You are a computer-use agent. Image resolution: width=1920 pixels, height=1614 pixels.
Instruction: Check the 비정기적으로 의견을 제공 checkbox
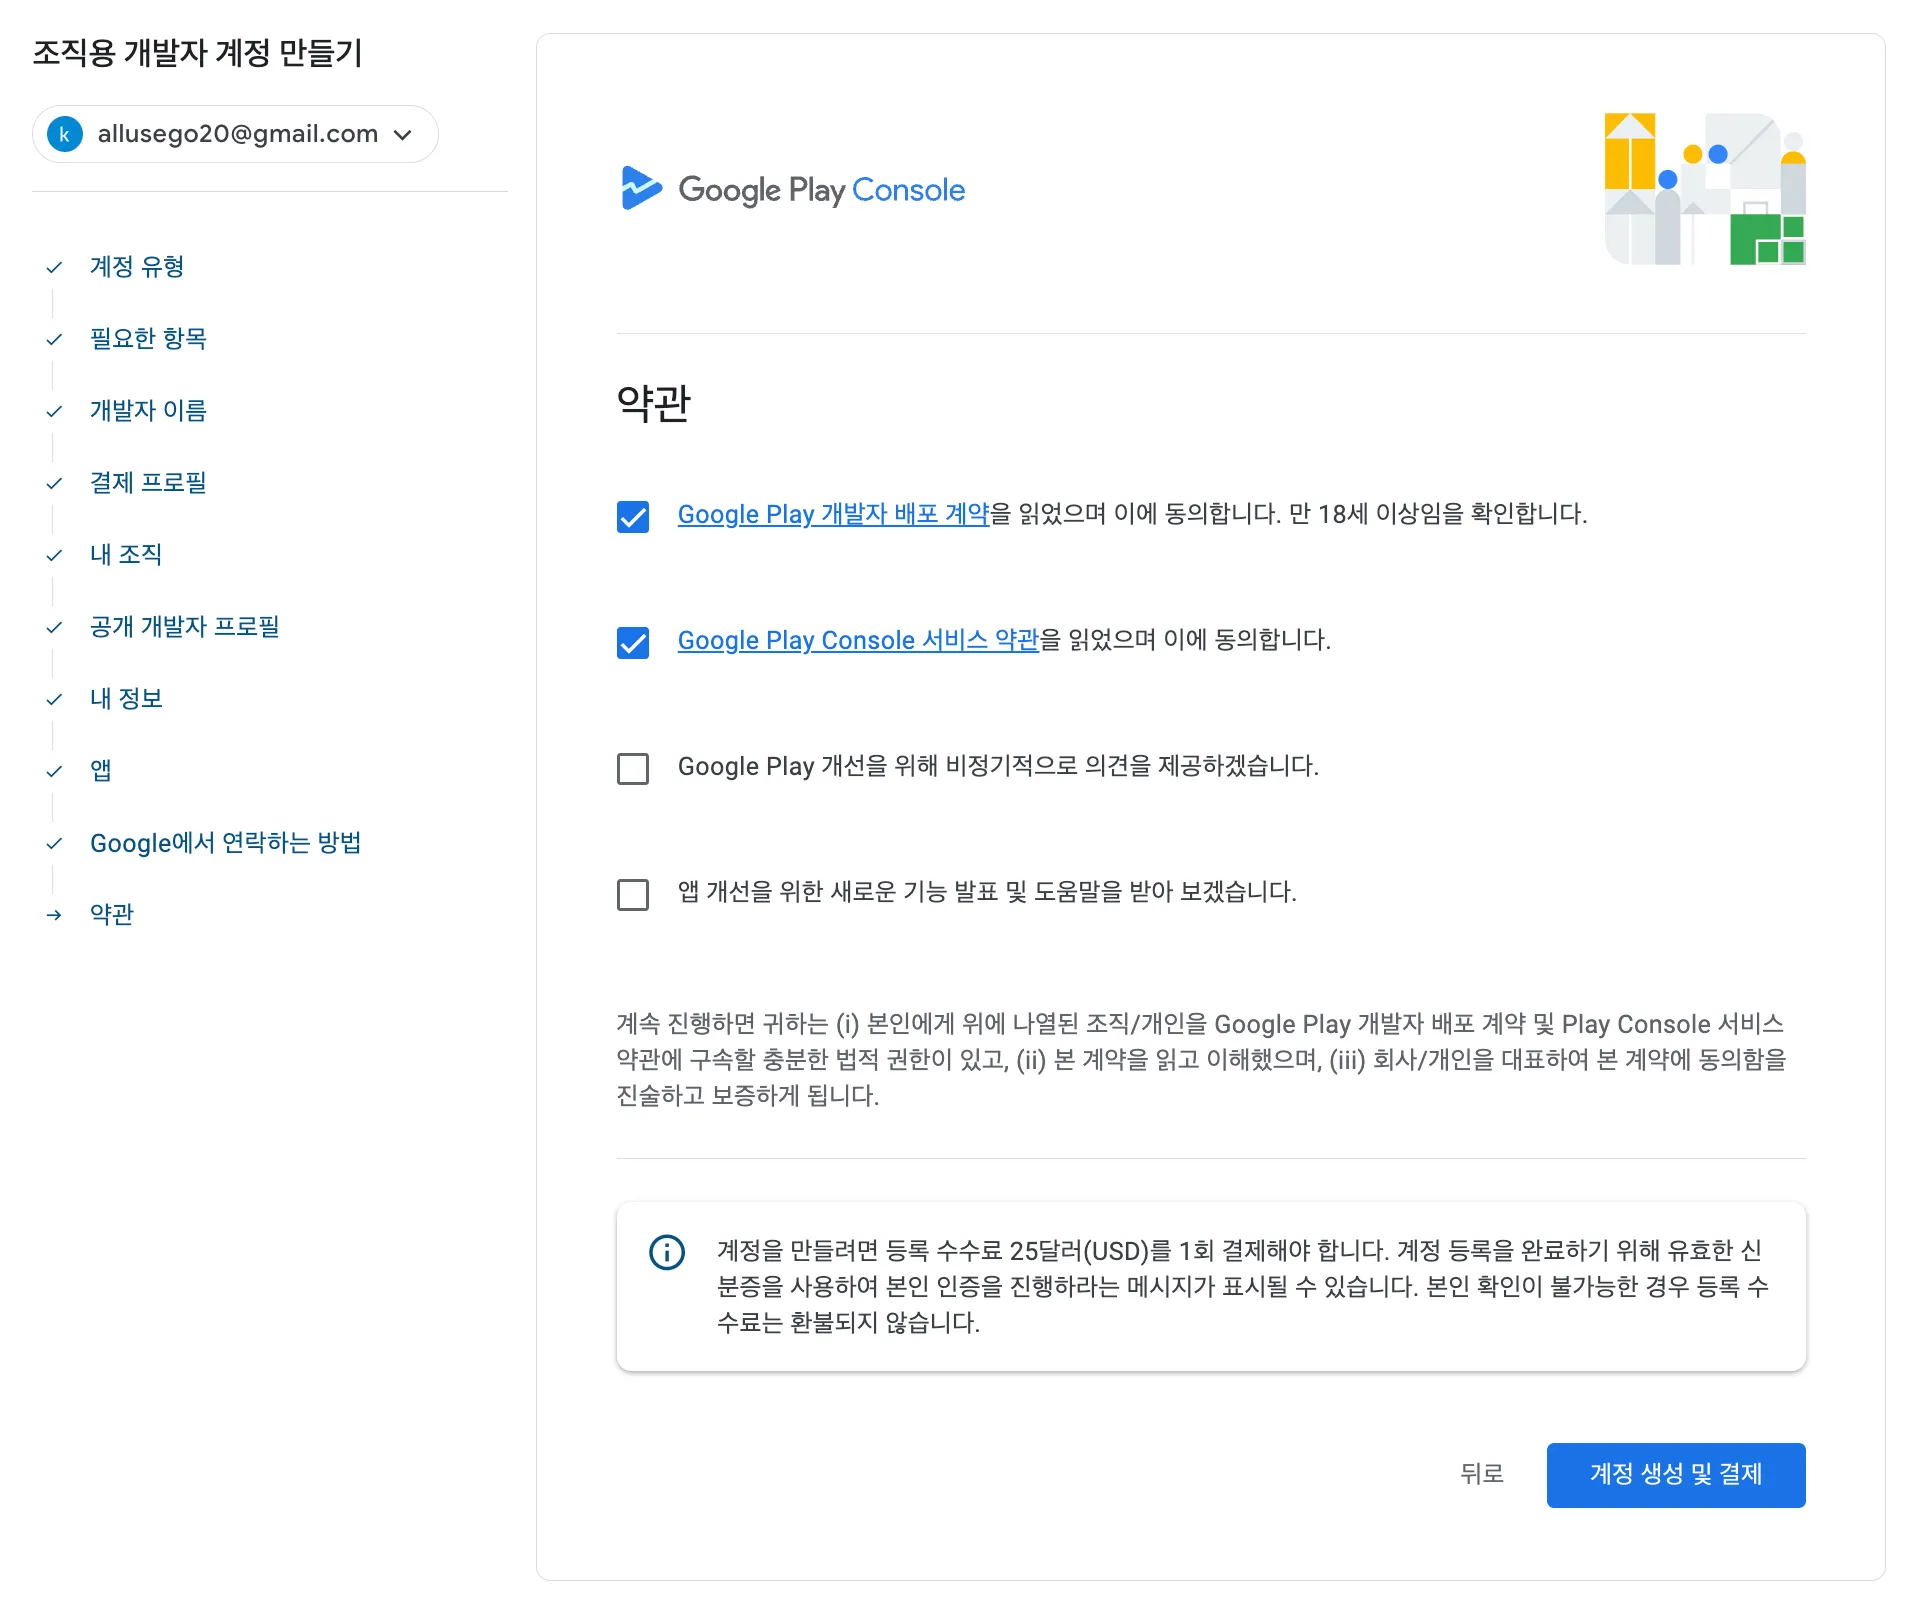(x=633, y=769)
